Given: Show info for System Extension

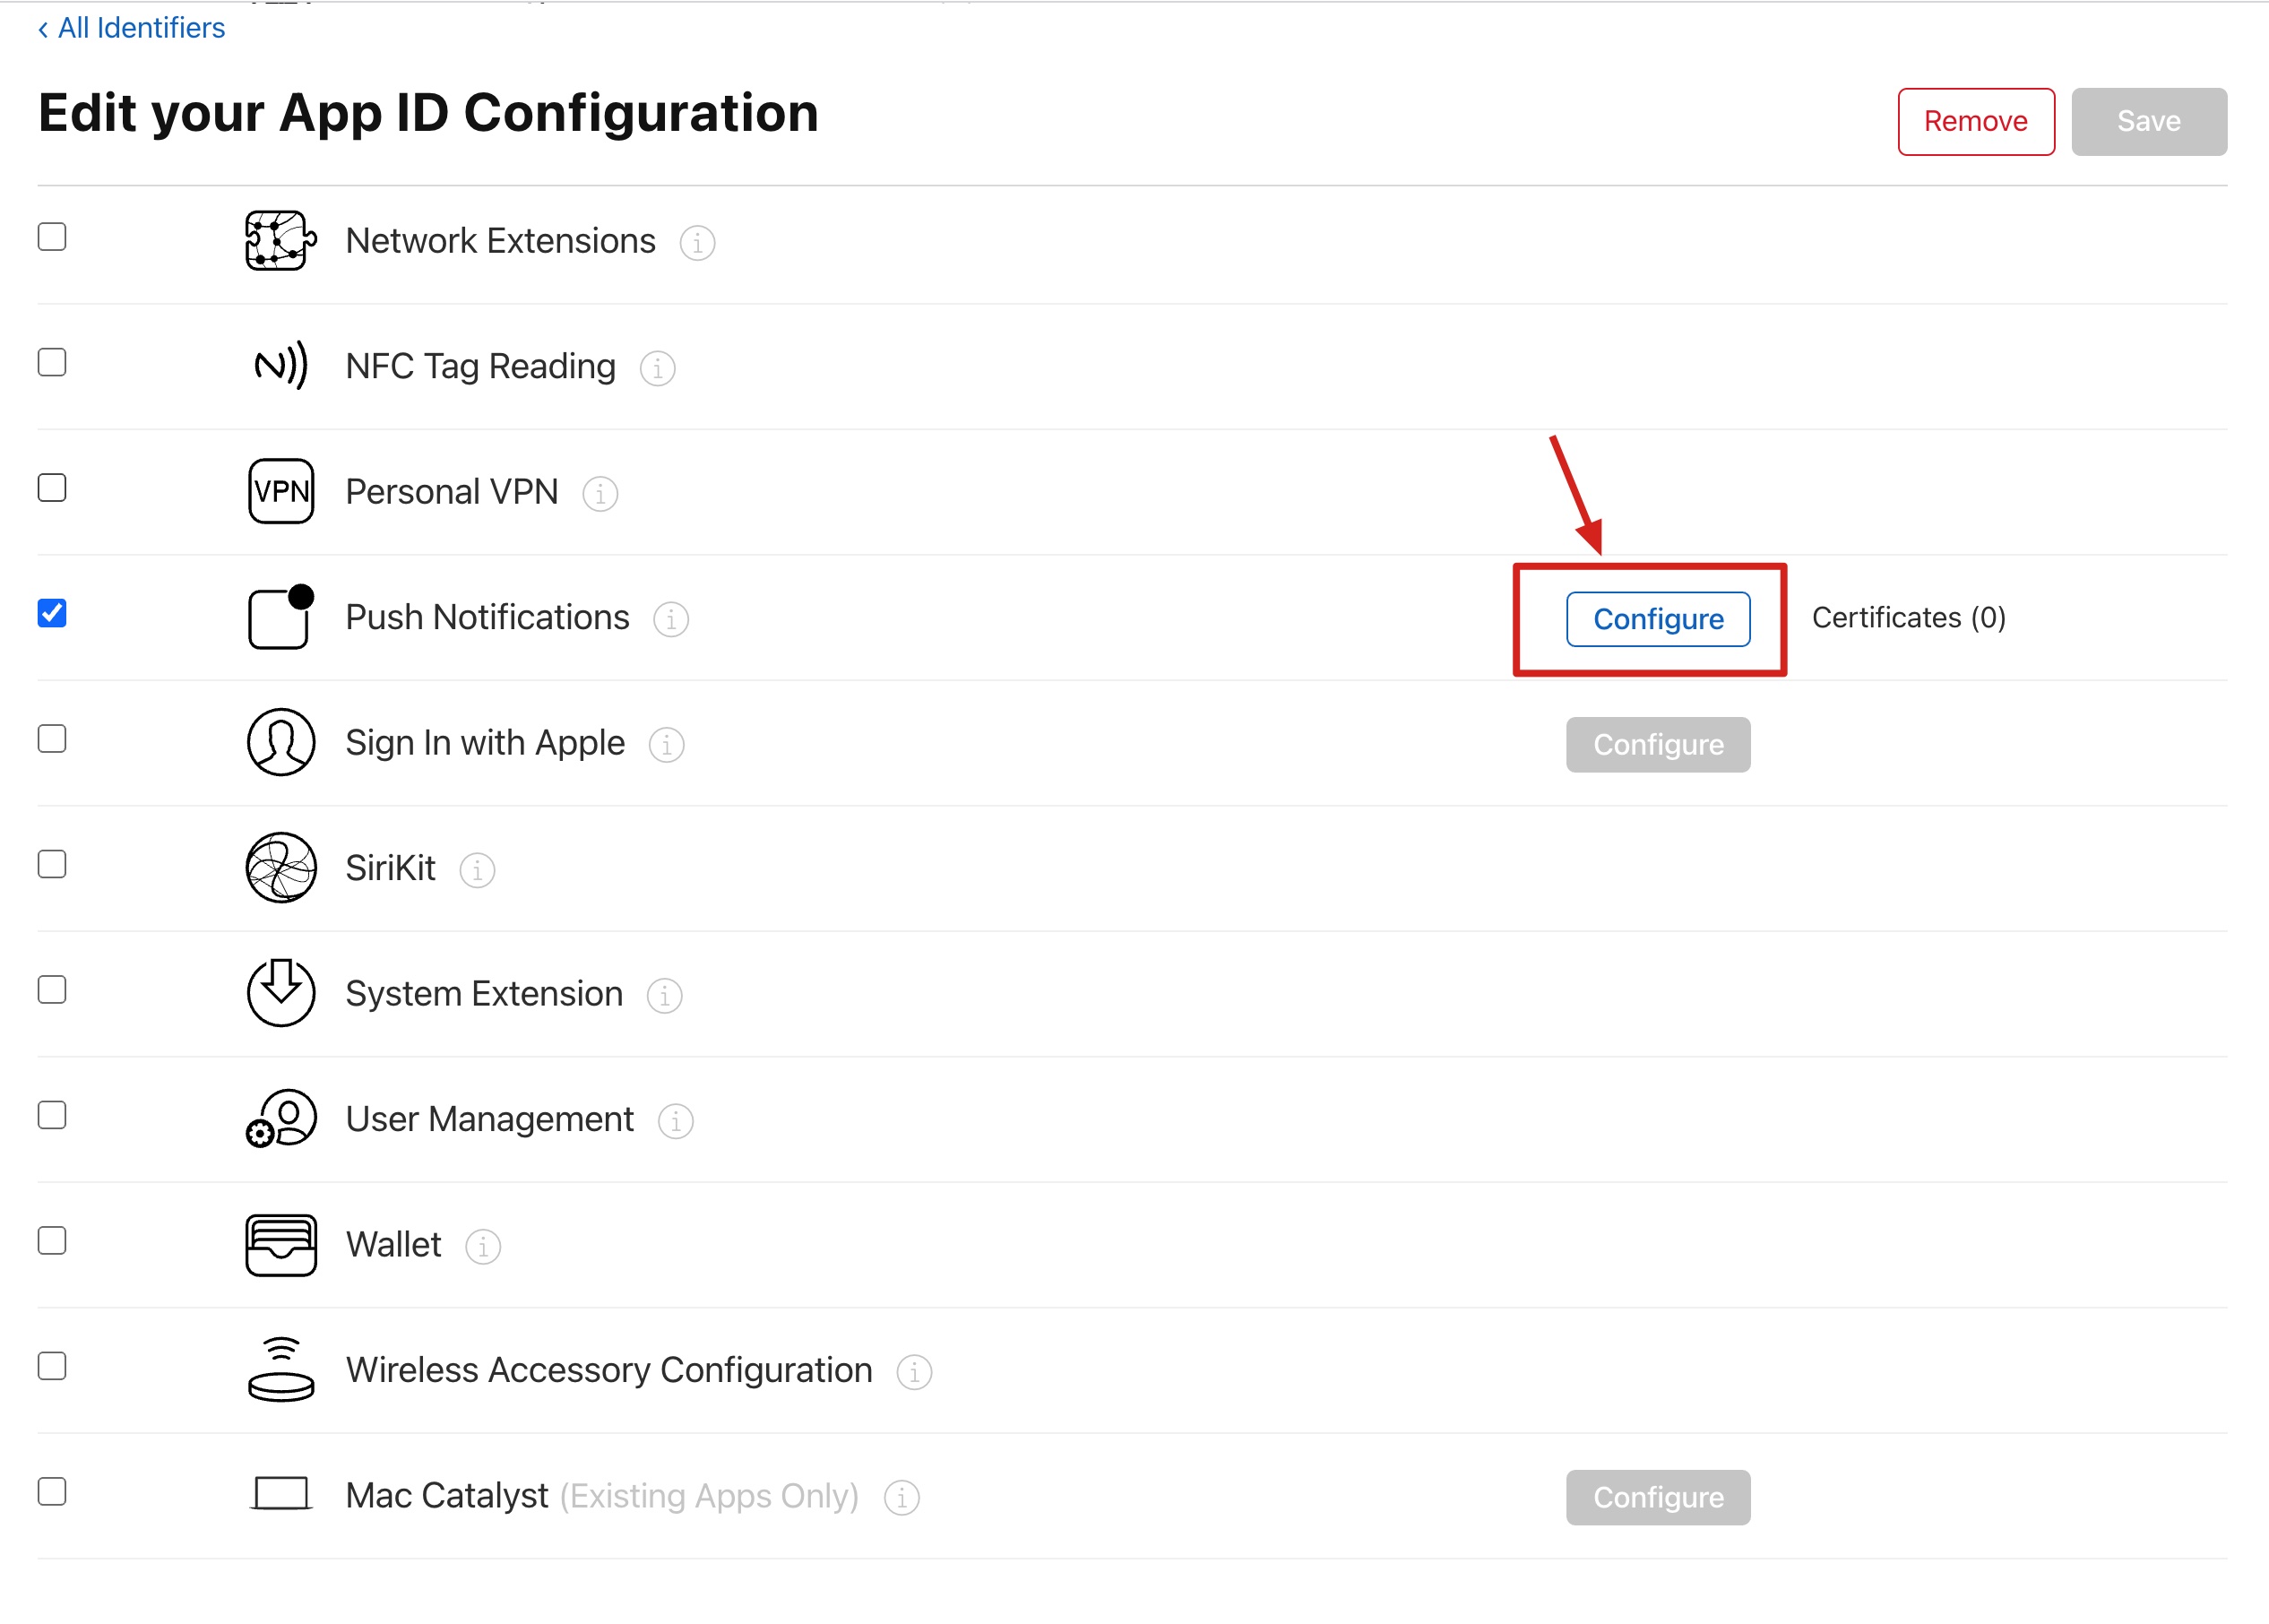Looking at the screenshot, I should pyautogui.click(x=664, y=996).
